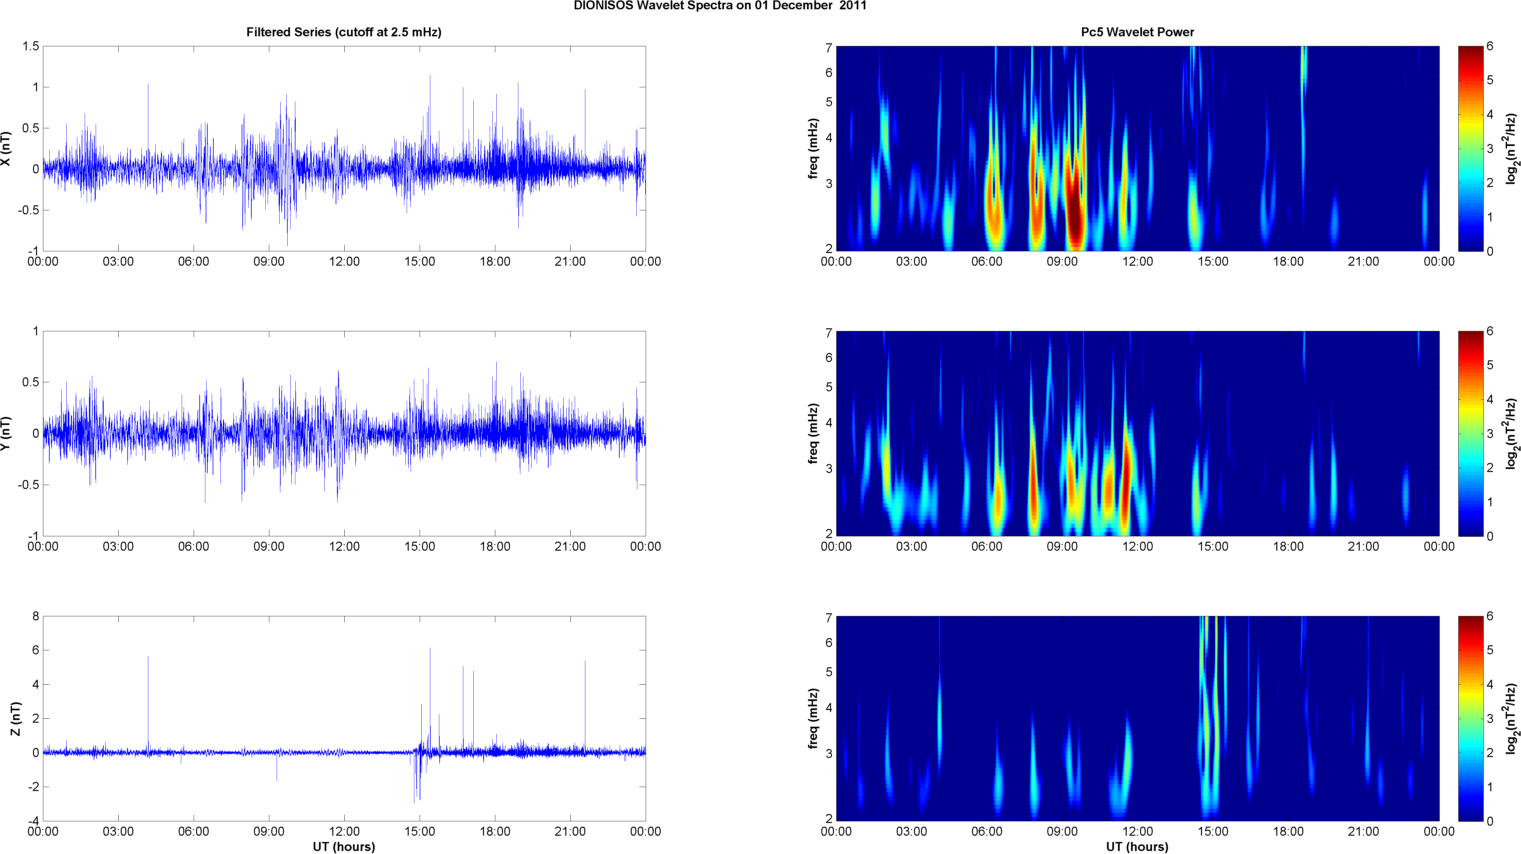This screenshot has height=854, width=1521.
Task: Click inside the Z filtered time series plot
Action: pyautogui.click(x=344, y=719)
